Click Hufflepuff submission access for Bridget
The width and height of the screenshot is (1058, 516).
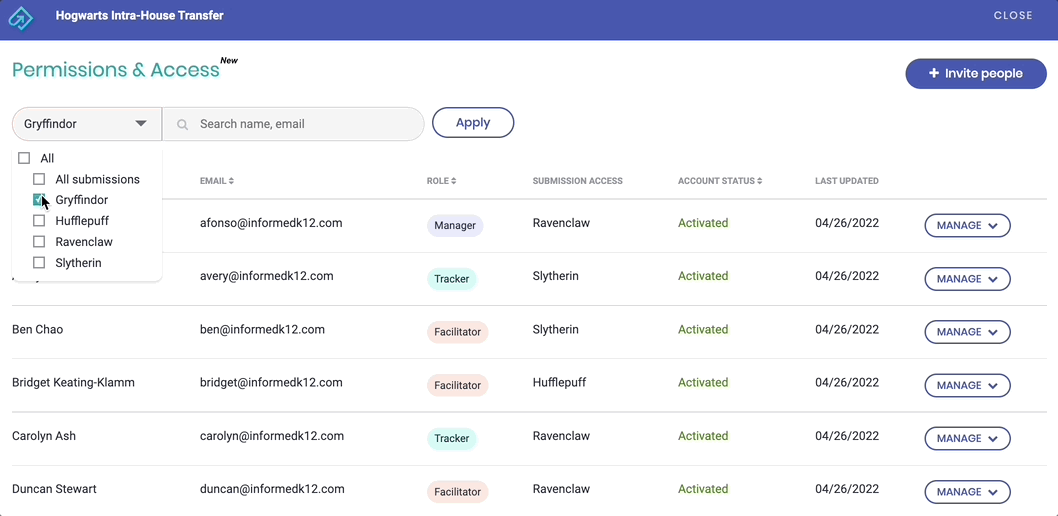[559, 383]
